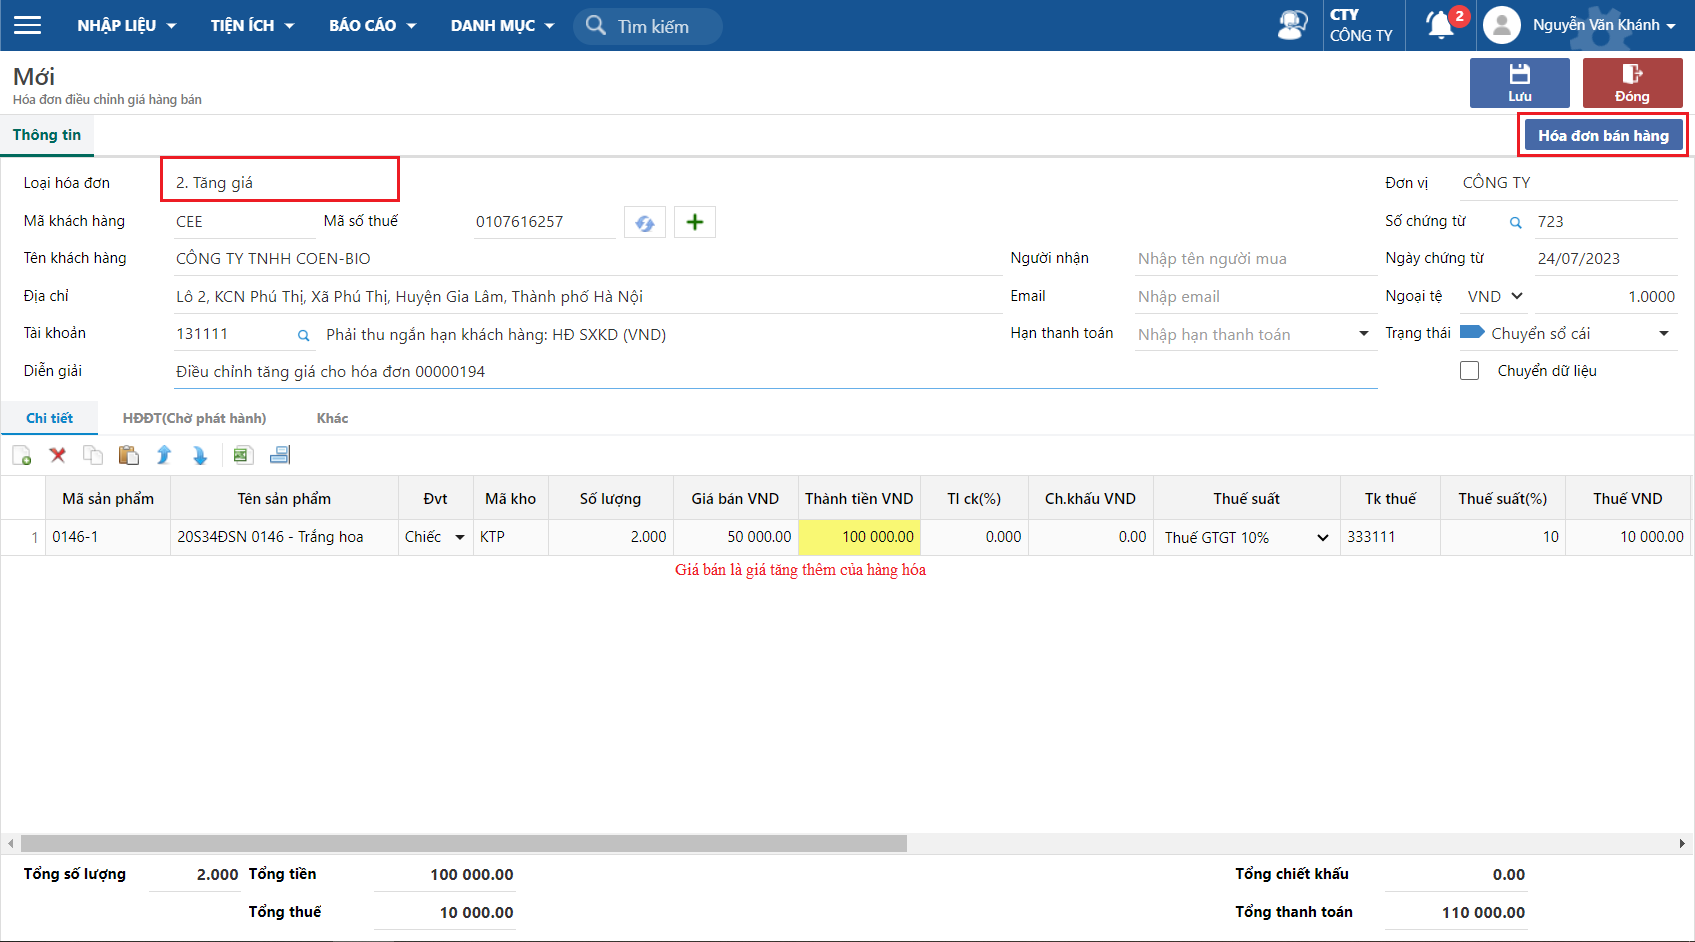Click the Lưu save button

(1519, 82)
